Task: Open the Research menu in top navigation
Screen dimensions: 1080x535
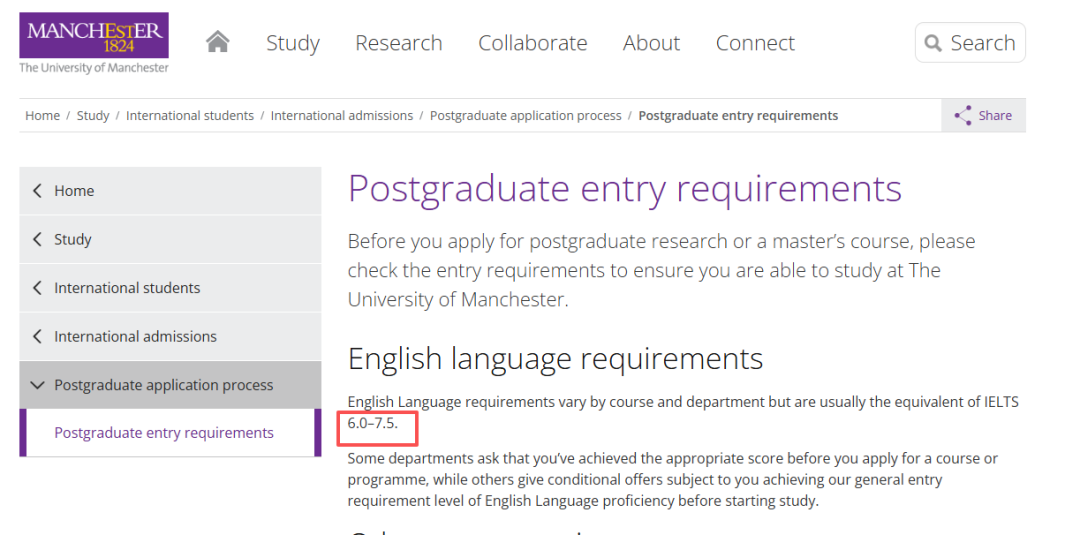Action: [398, 43]
